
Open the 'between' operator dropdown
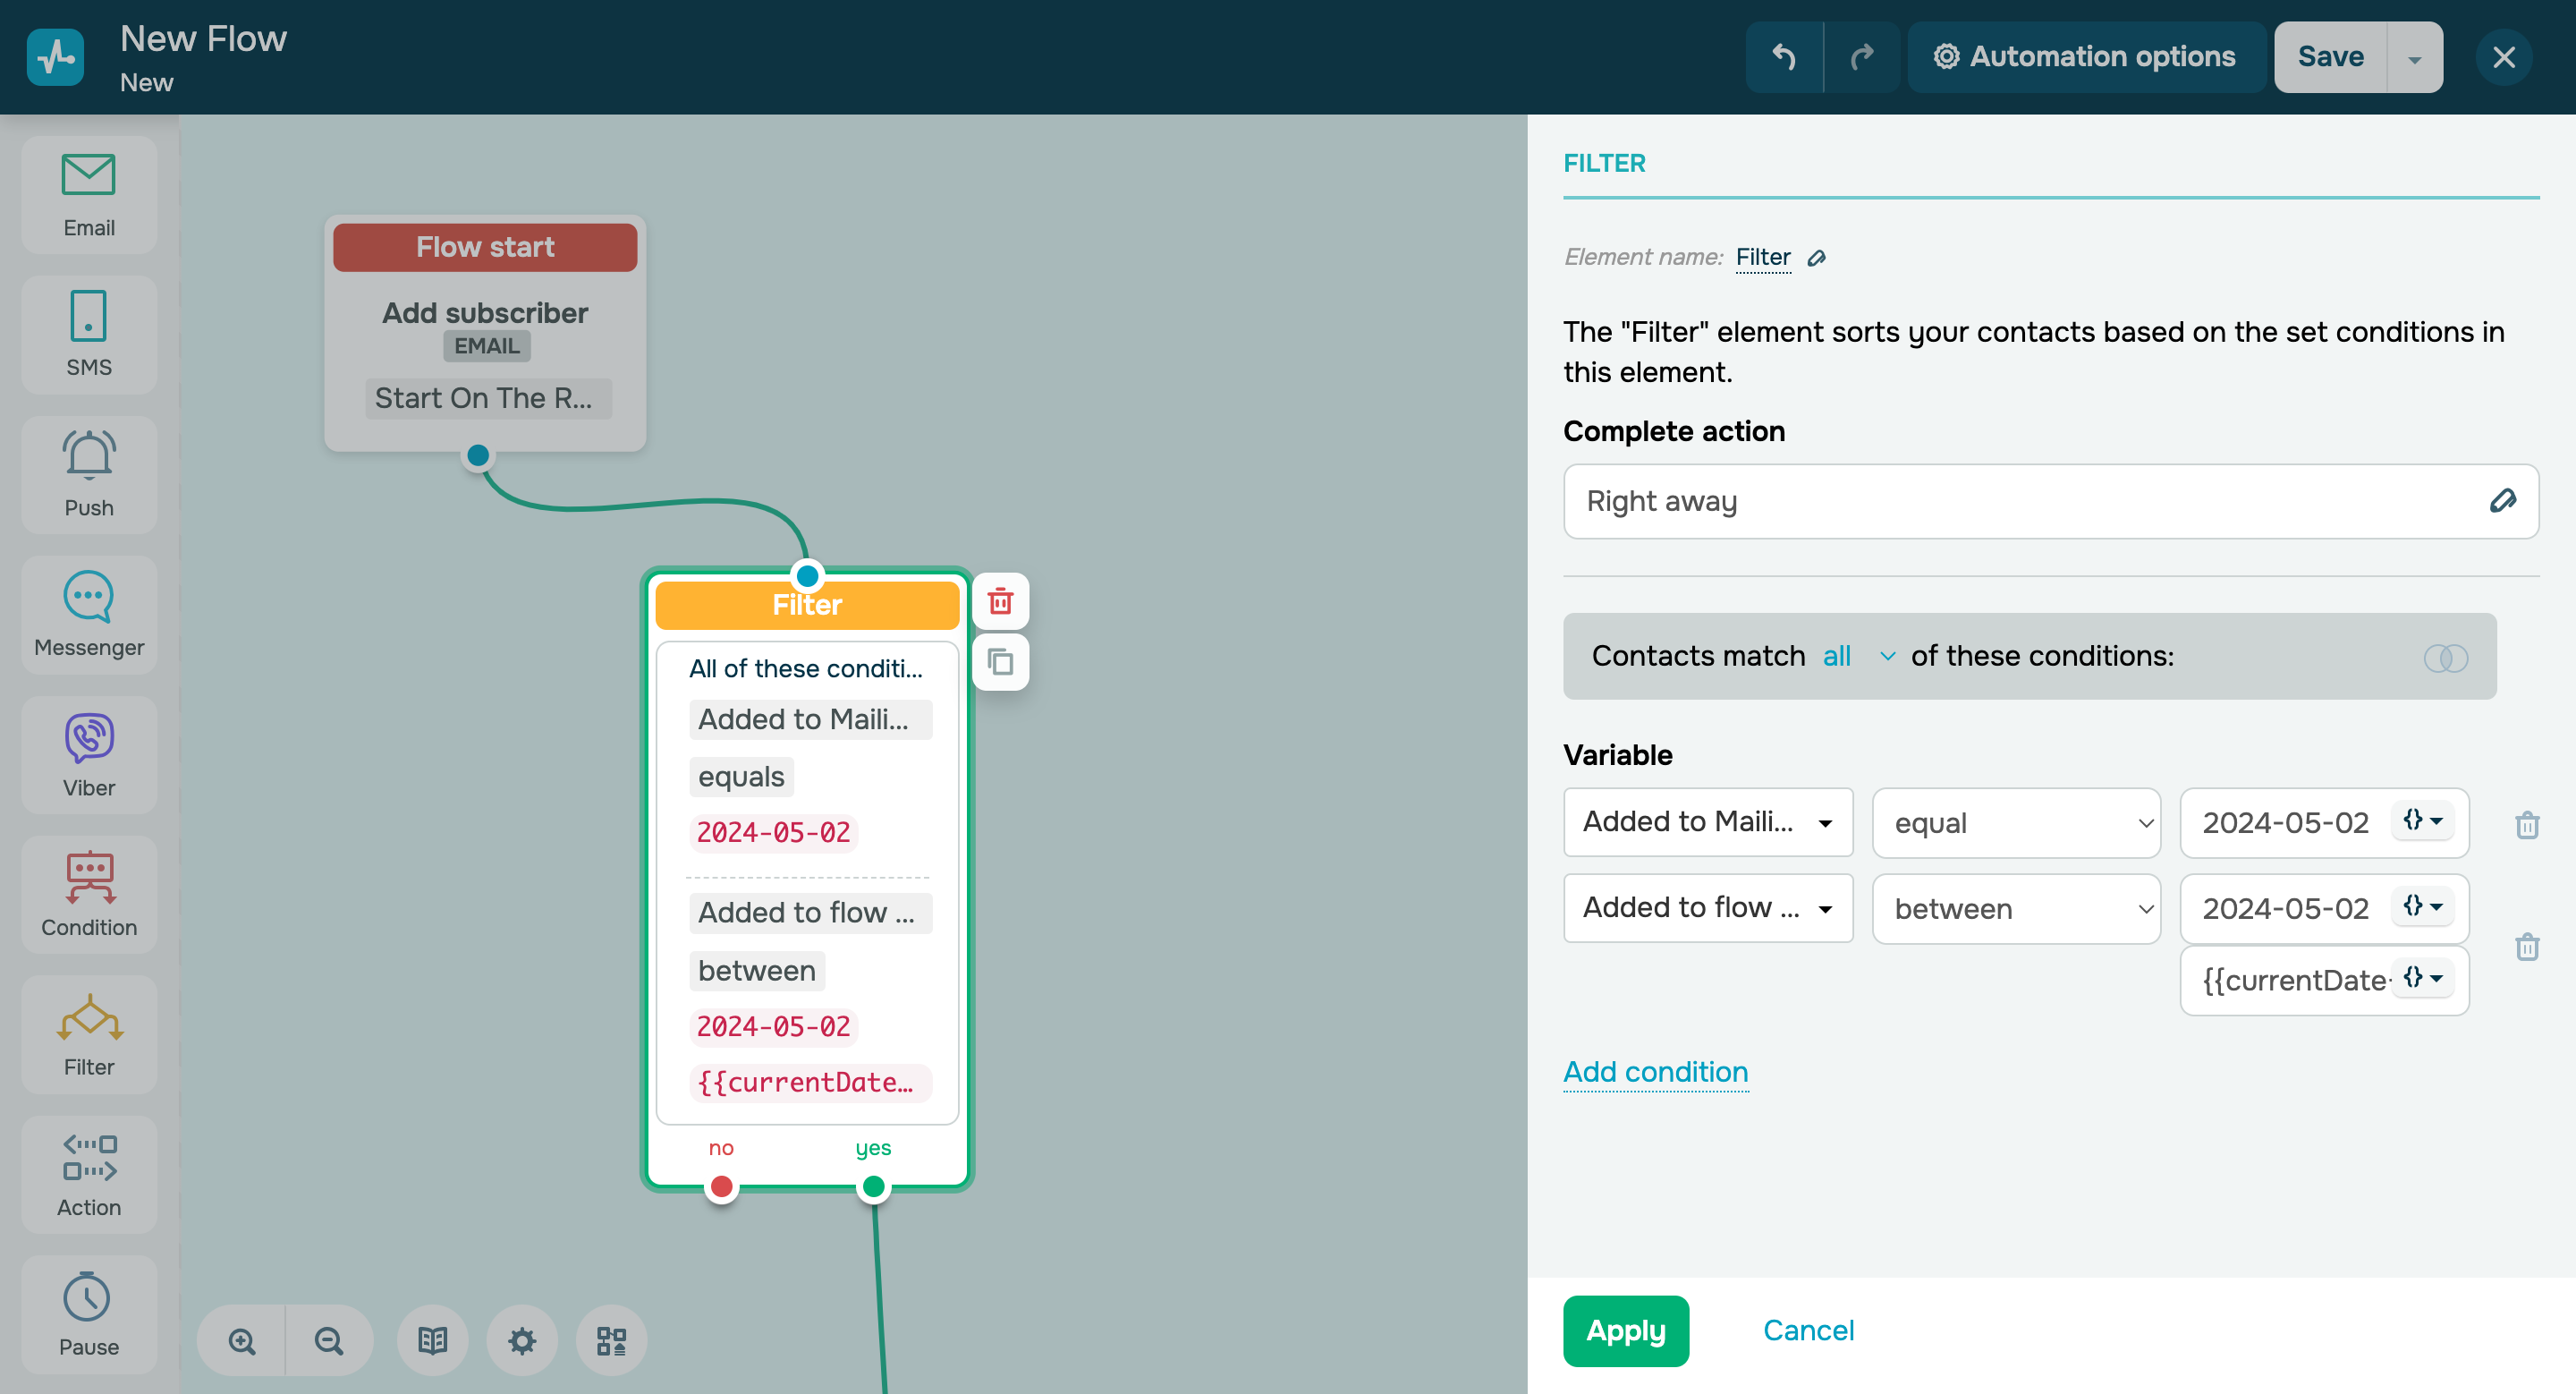tap(2015, 908)
